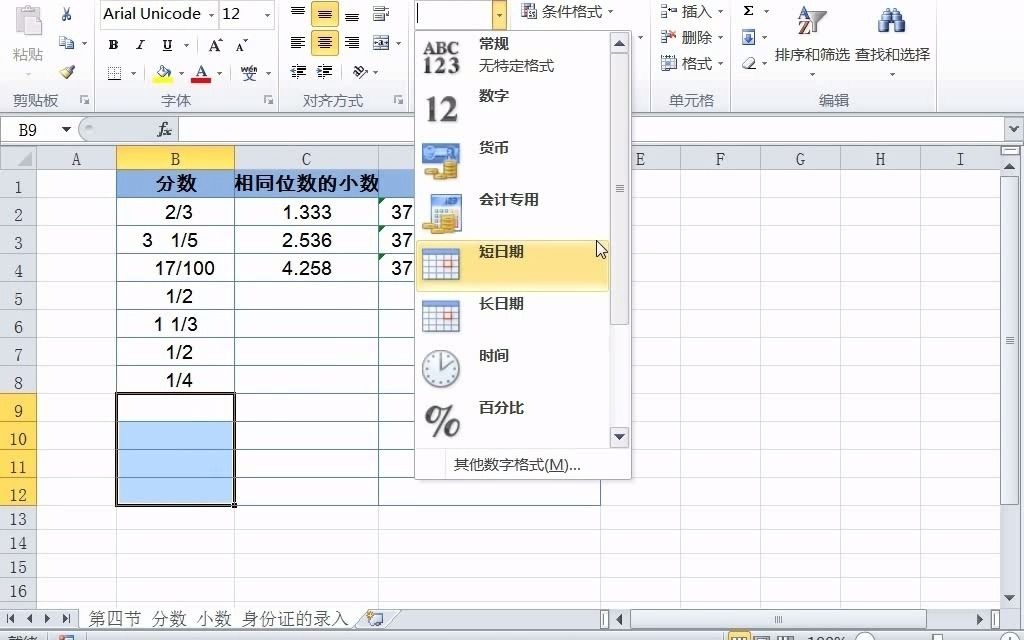Click the format painter brush icon
The width and height of the screenshot is (1024, 640).
pyautogui.click(x=67, y=72)
